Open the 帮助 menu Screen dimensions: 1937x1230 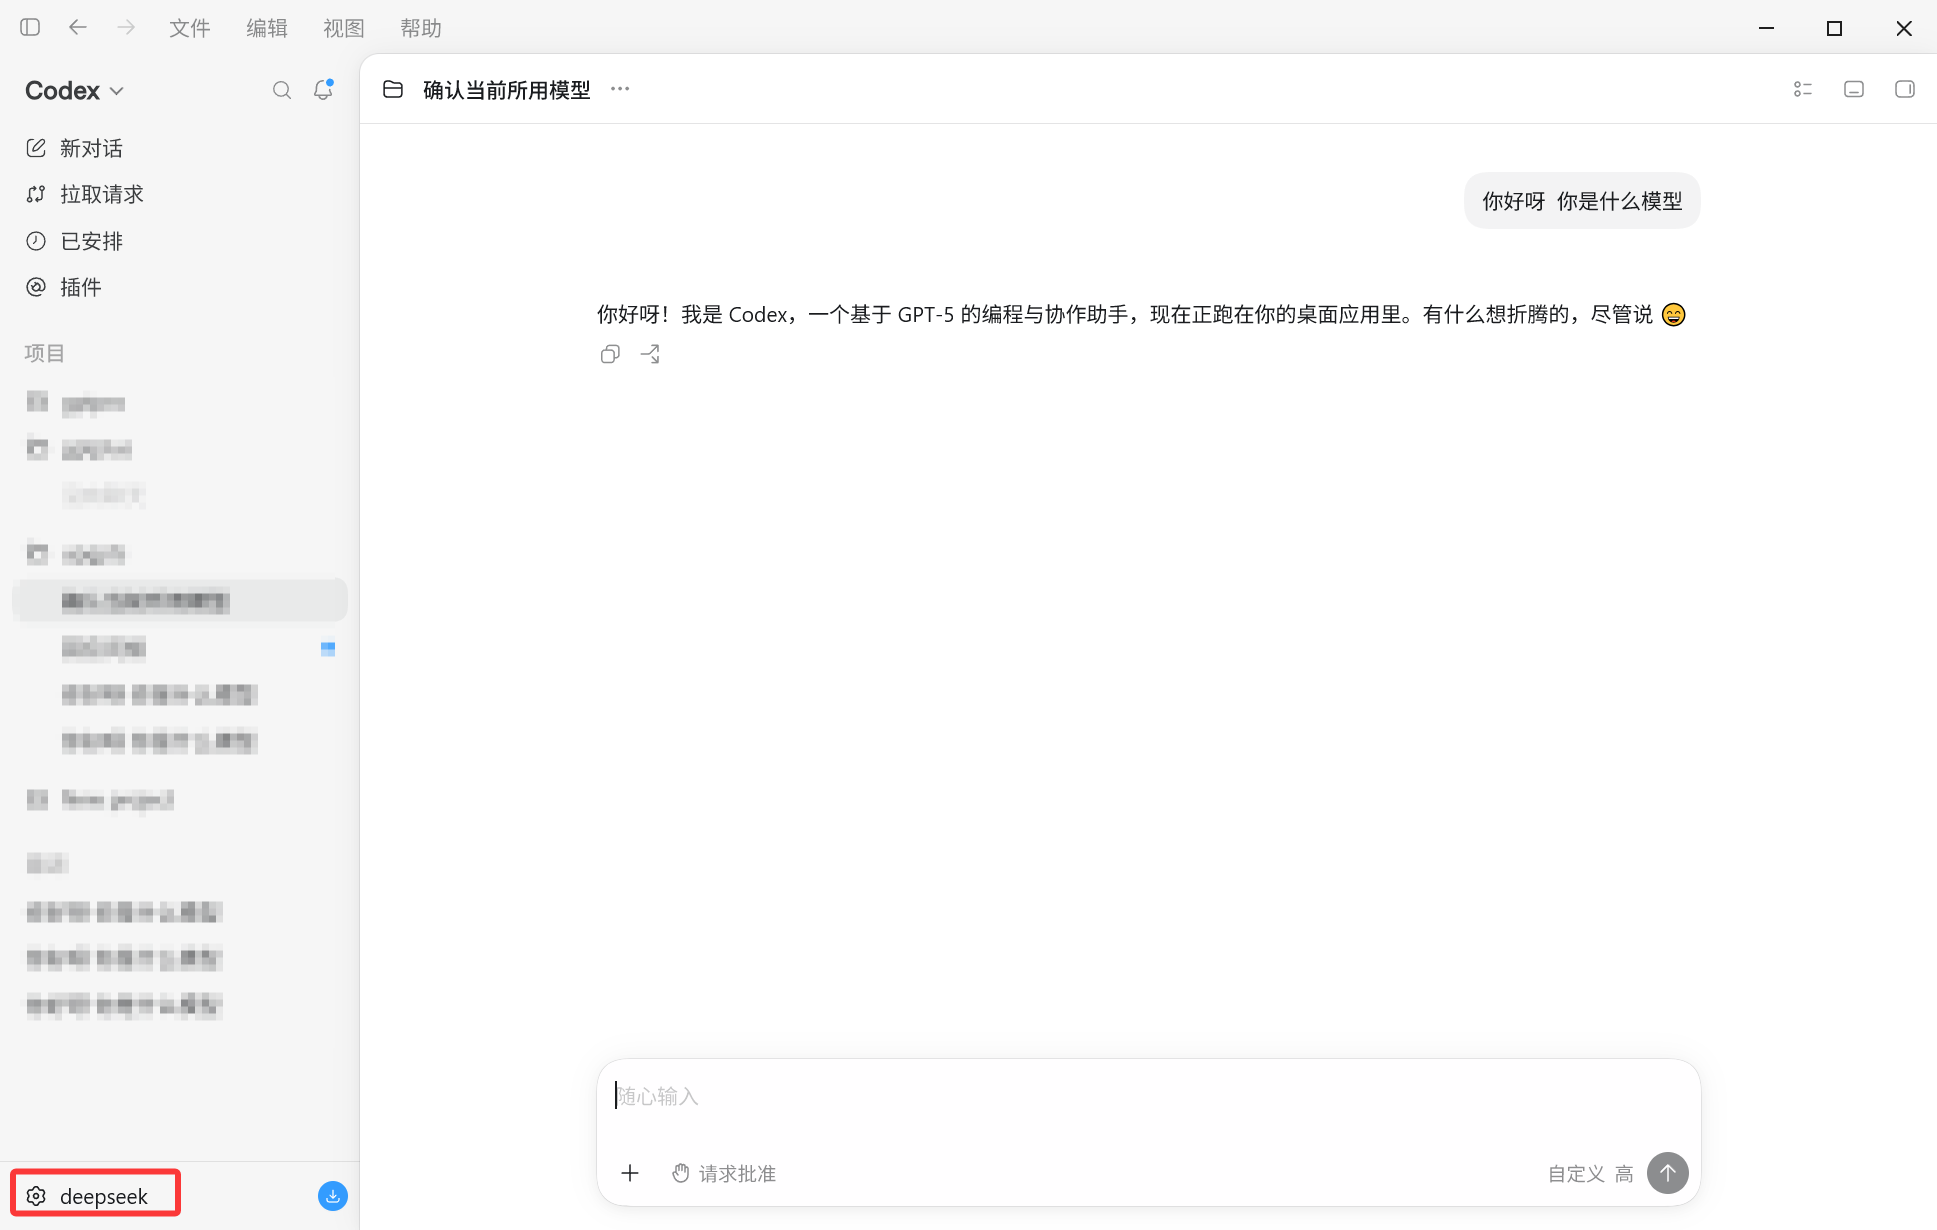pyautogui.click(x=421, y=28)
